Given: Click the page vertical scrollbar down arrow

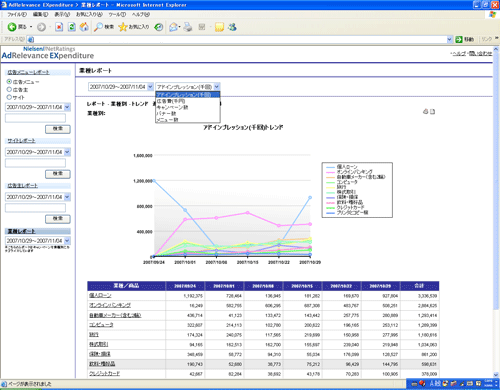Looking at the screenshot, I should click(x=496, y=375).
